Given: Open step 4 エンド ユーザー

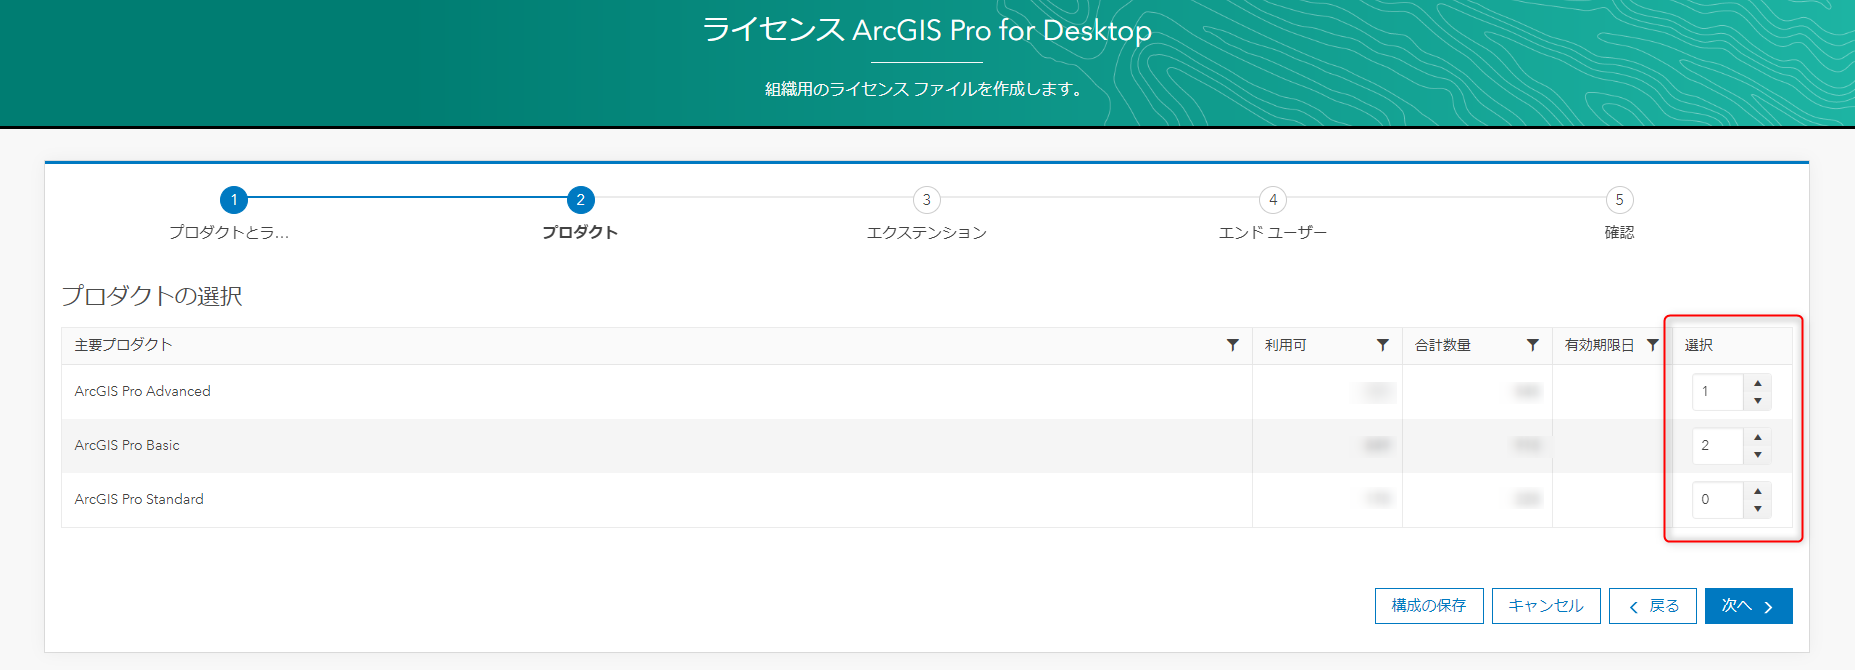Looking at the screenshot, I should click(1273, 200).
